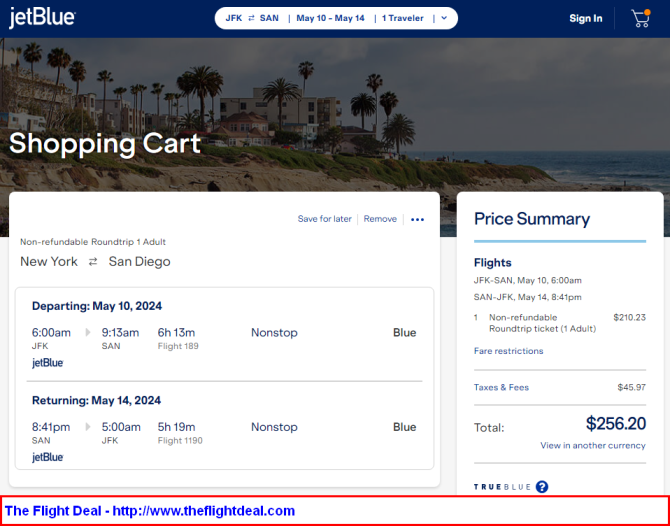The image size is (670, 526).
Task: Click the $256.20 total price
Action: point(616,423)
